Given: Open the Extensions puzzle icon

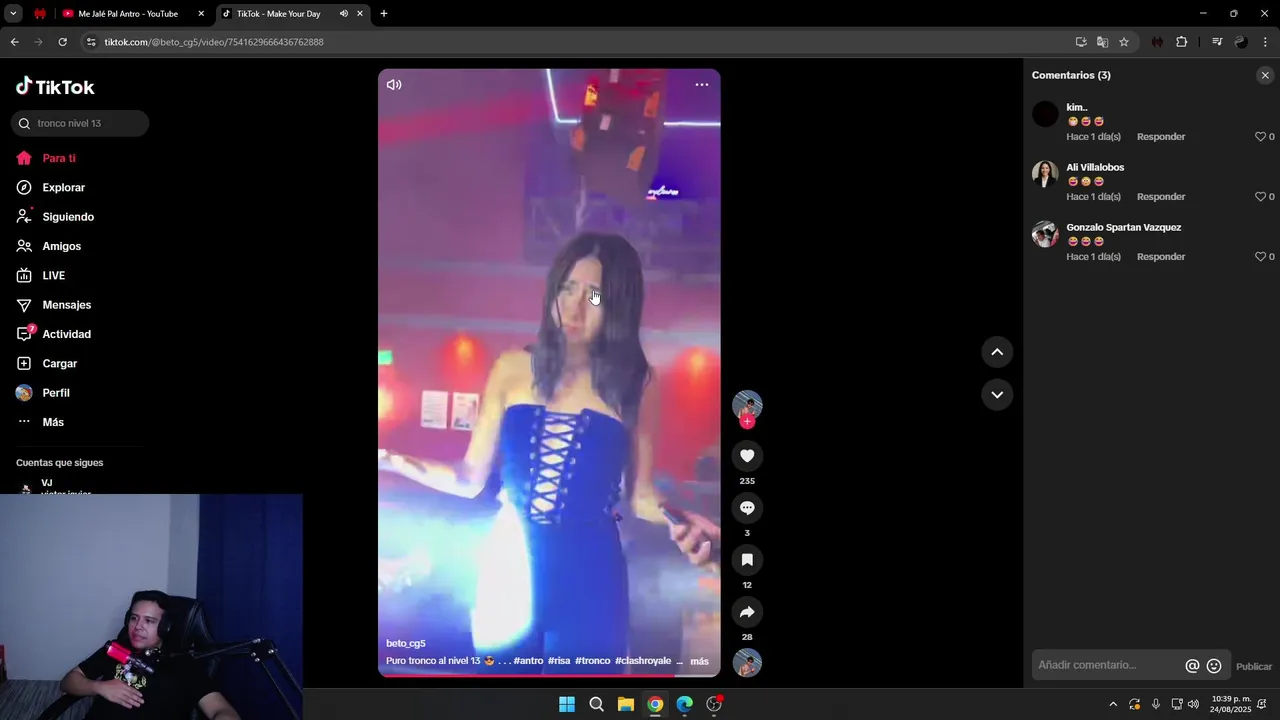Looking at the screenshot, I should coord(1181,42).
